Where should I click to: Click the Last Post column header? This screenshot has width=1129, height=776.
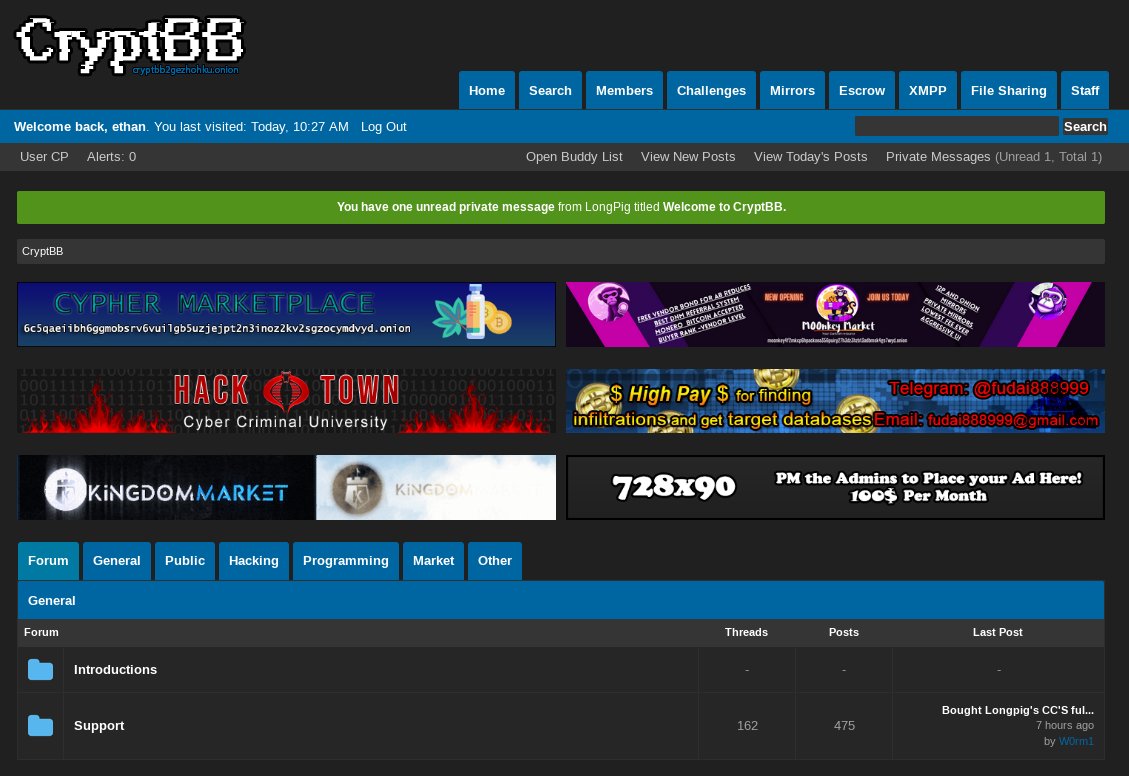pyautogui.click(x=997, y=632)
